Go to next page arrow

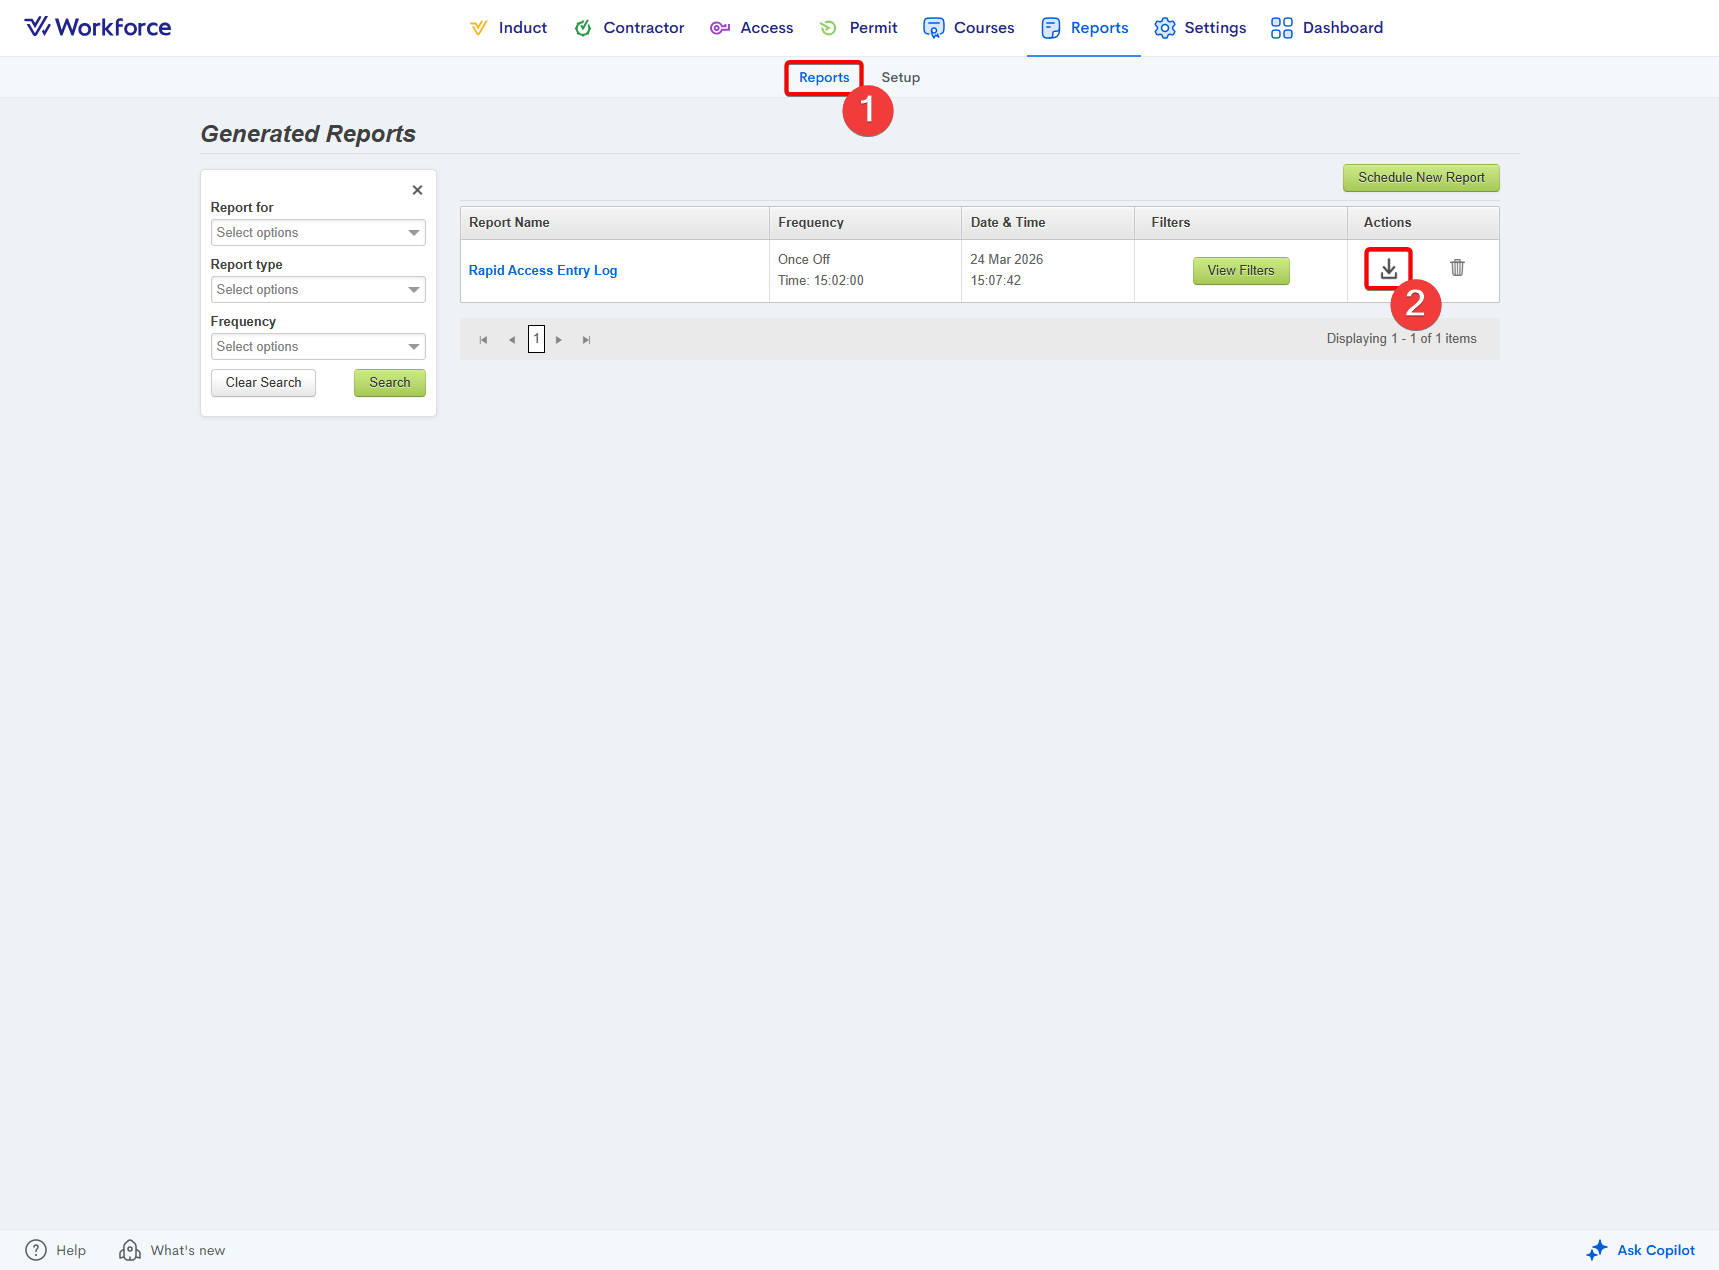point(559,340)
